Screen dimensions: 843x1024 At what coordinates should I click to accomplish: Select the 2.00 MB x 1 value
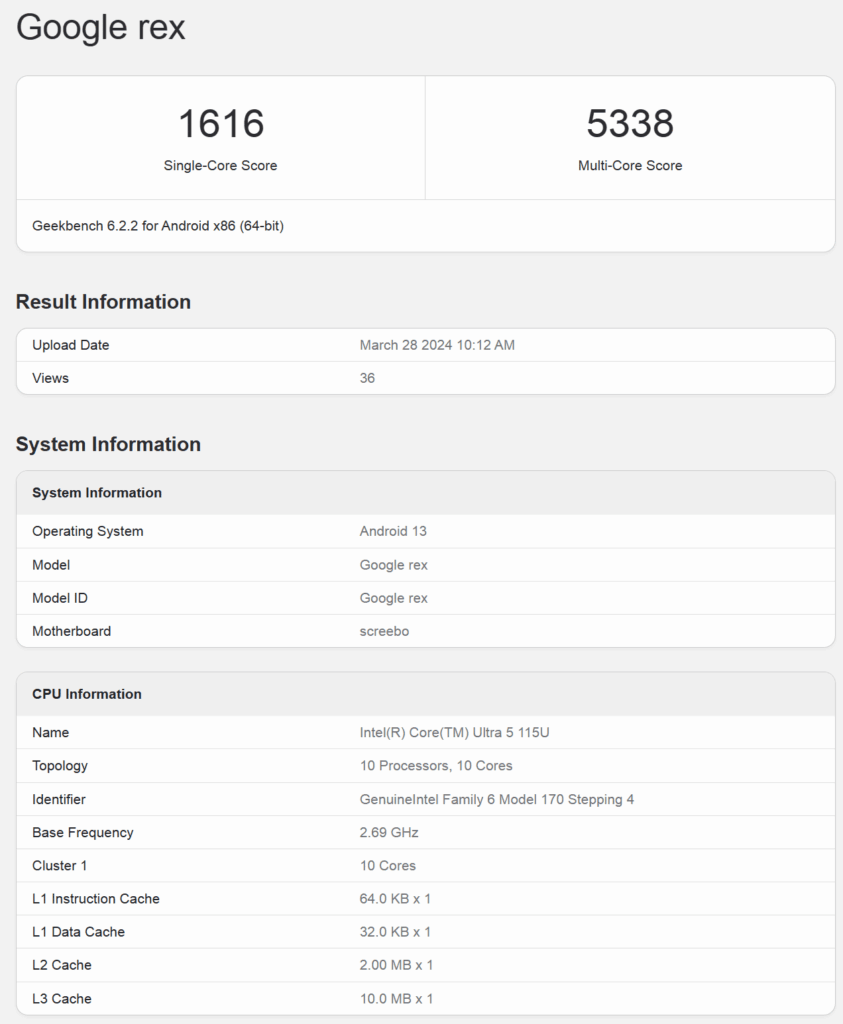(396, 965)
